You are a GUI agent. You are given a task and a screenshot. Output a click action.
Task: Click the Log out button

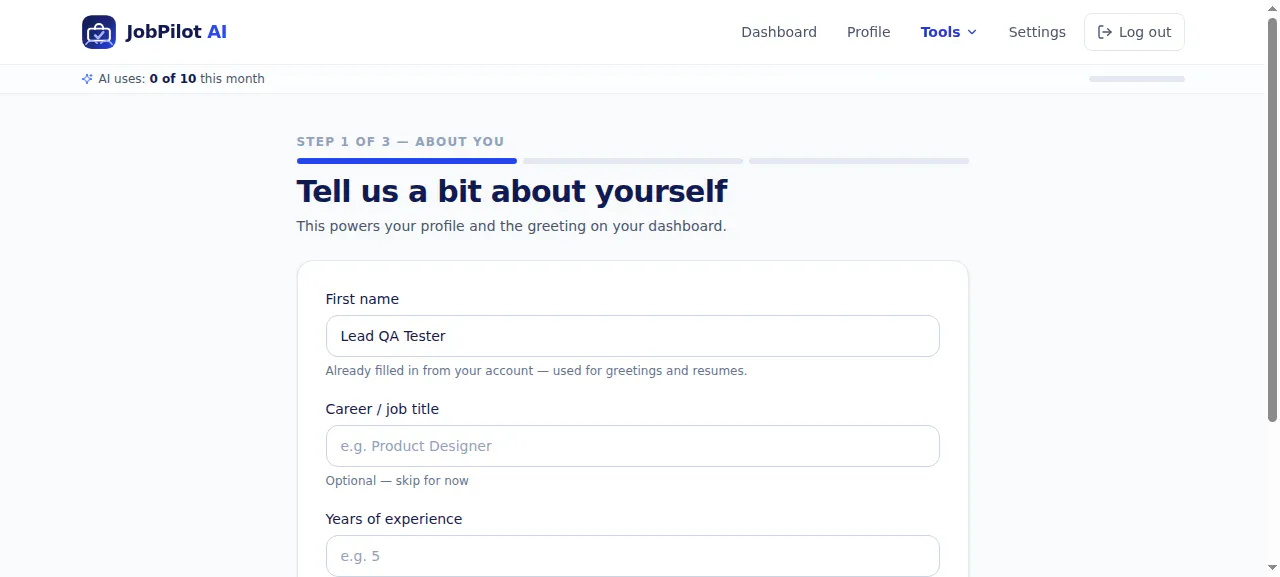[1134, 32]
